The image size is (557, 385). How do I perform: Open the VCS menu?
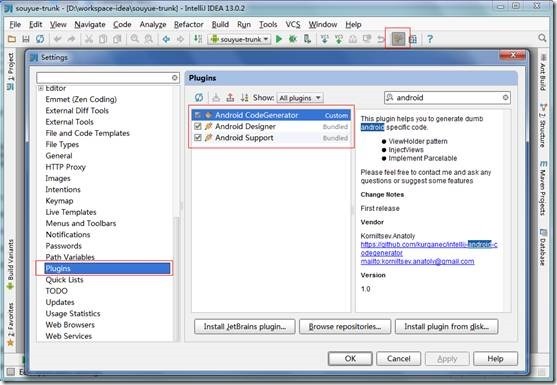[293, 24]
